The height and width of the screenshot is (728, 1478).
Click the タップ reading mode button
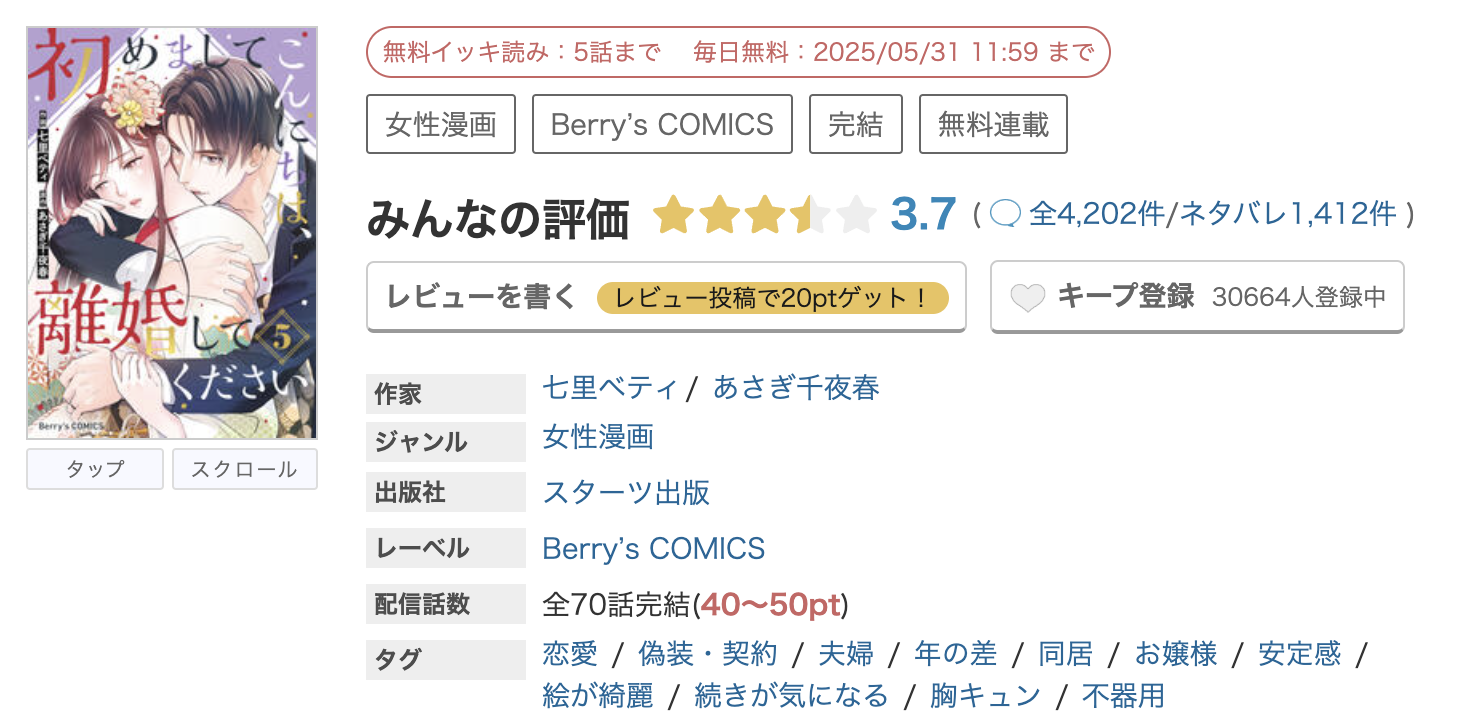pos(94,468)
